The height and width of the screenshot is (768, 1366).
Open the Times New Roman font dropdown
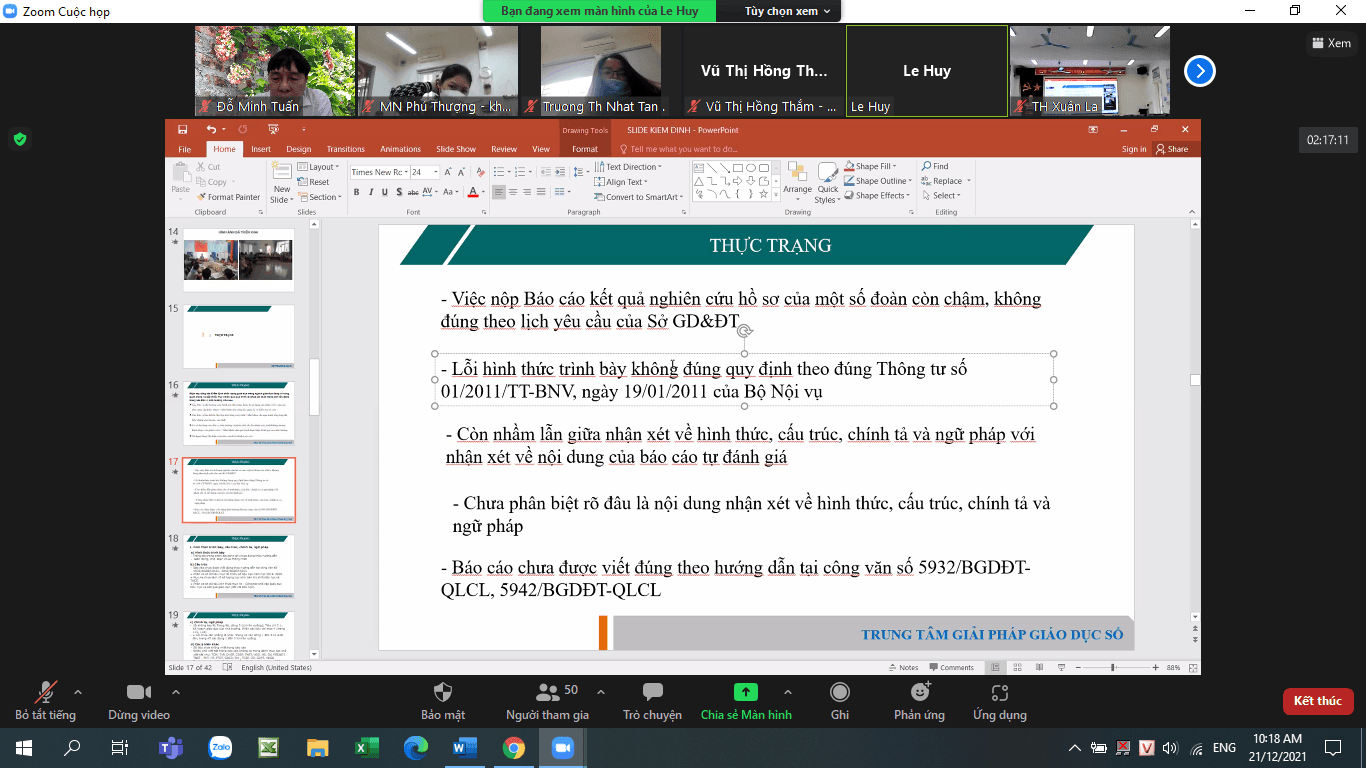click(x=406, y=171)
